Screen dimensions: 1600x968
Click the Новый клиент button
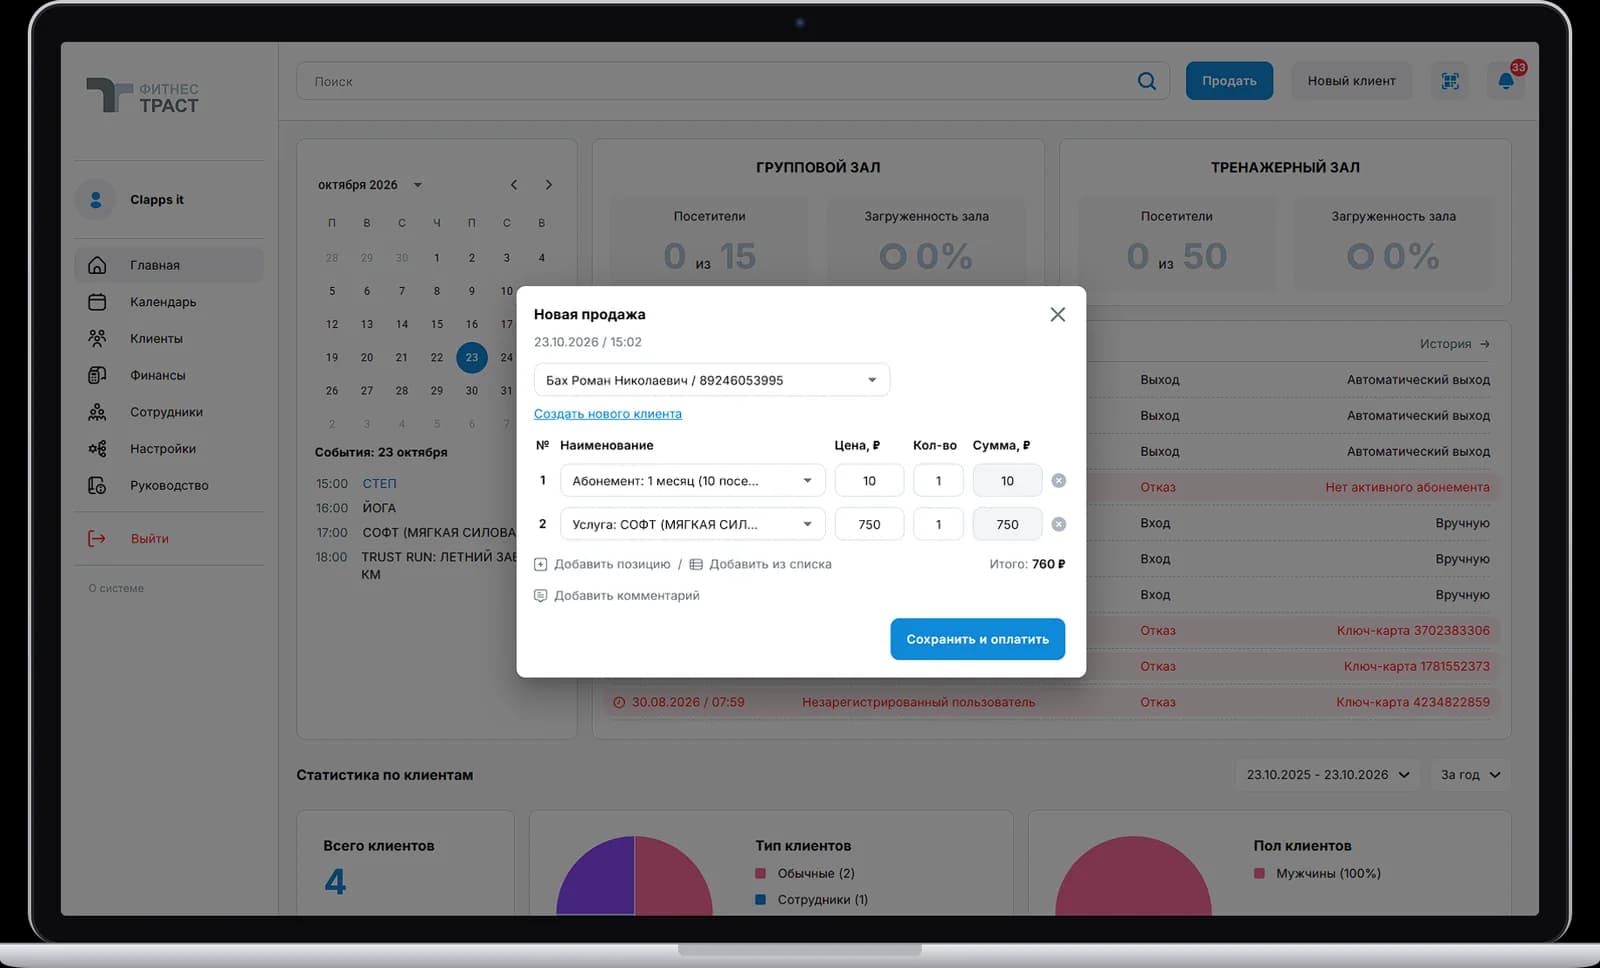[1351, 81]
